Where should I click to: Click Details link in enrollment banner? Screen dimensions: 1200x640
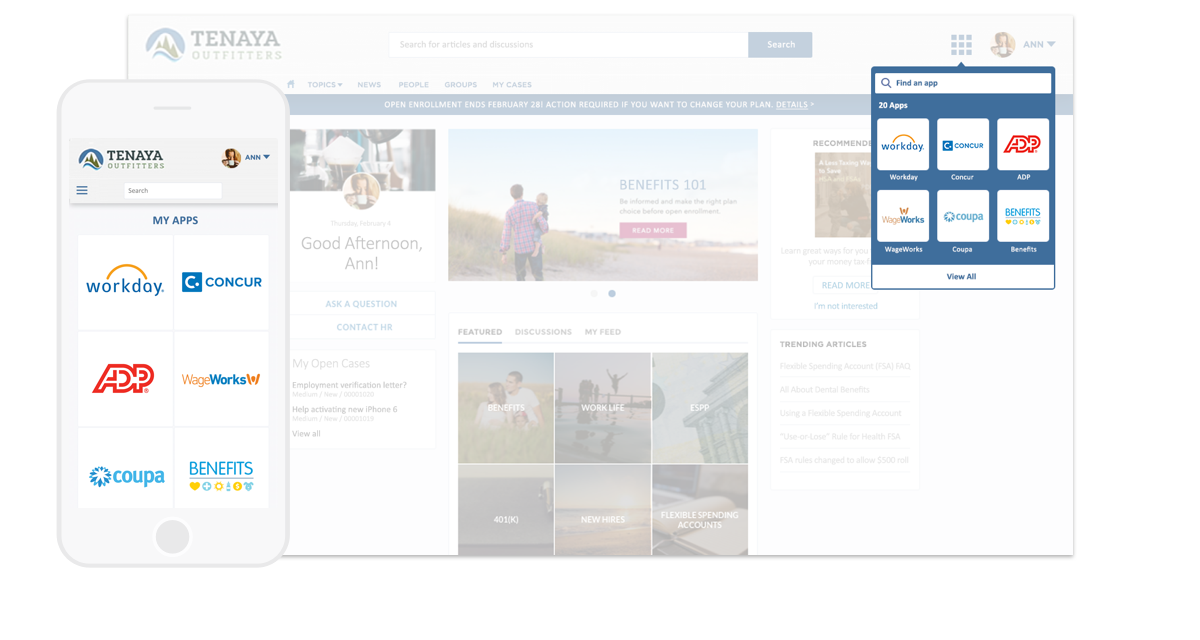[x=792, y=104]
